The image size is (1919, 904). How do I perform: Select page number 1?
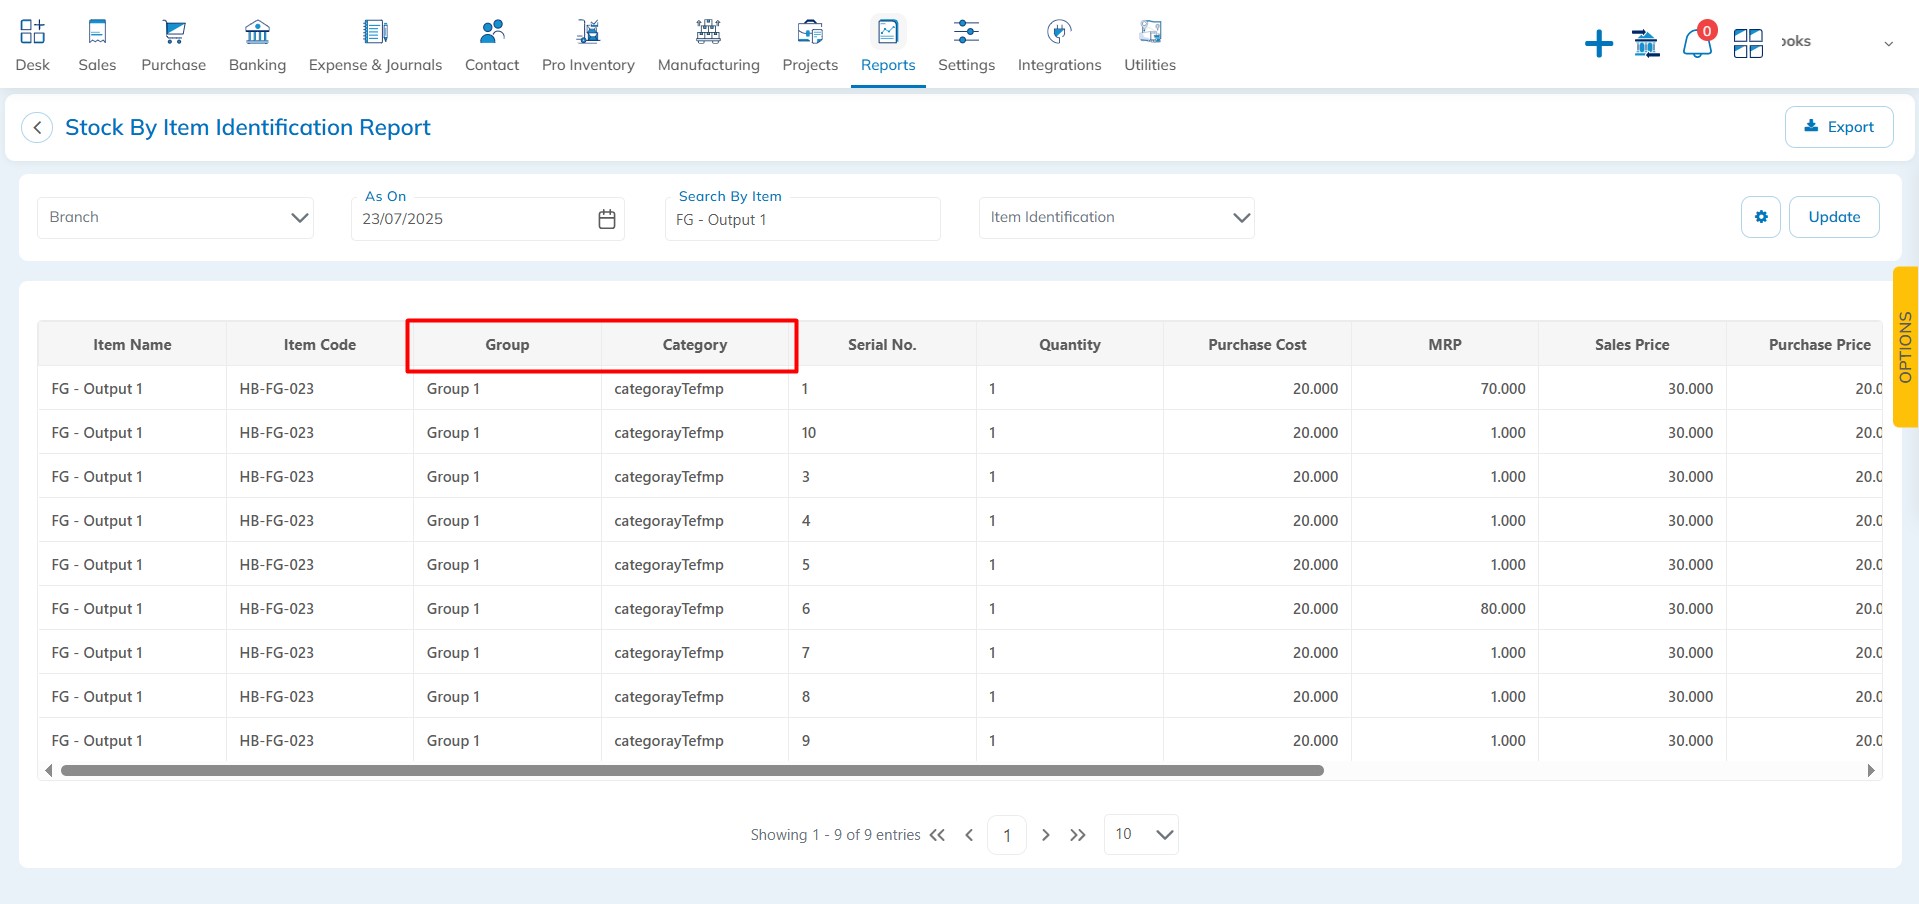[x=1007, y=835]
